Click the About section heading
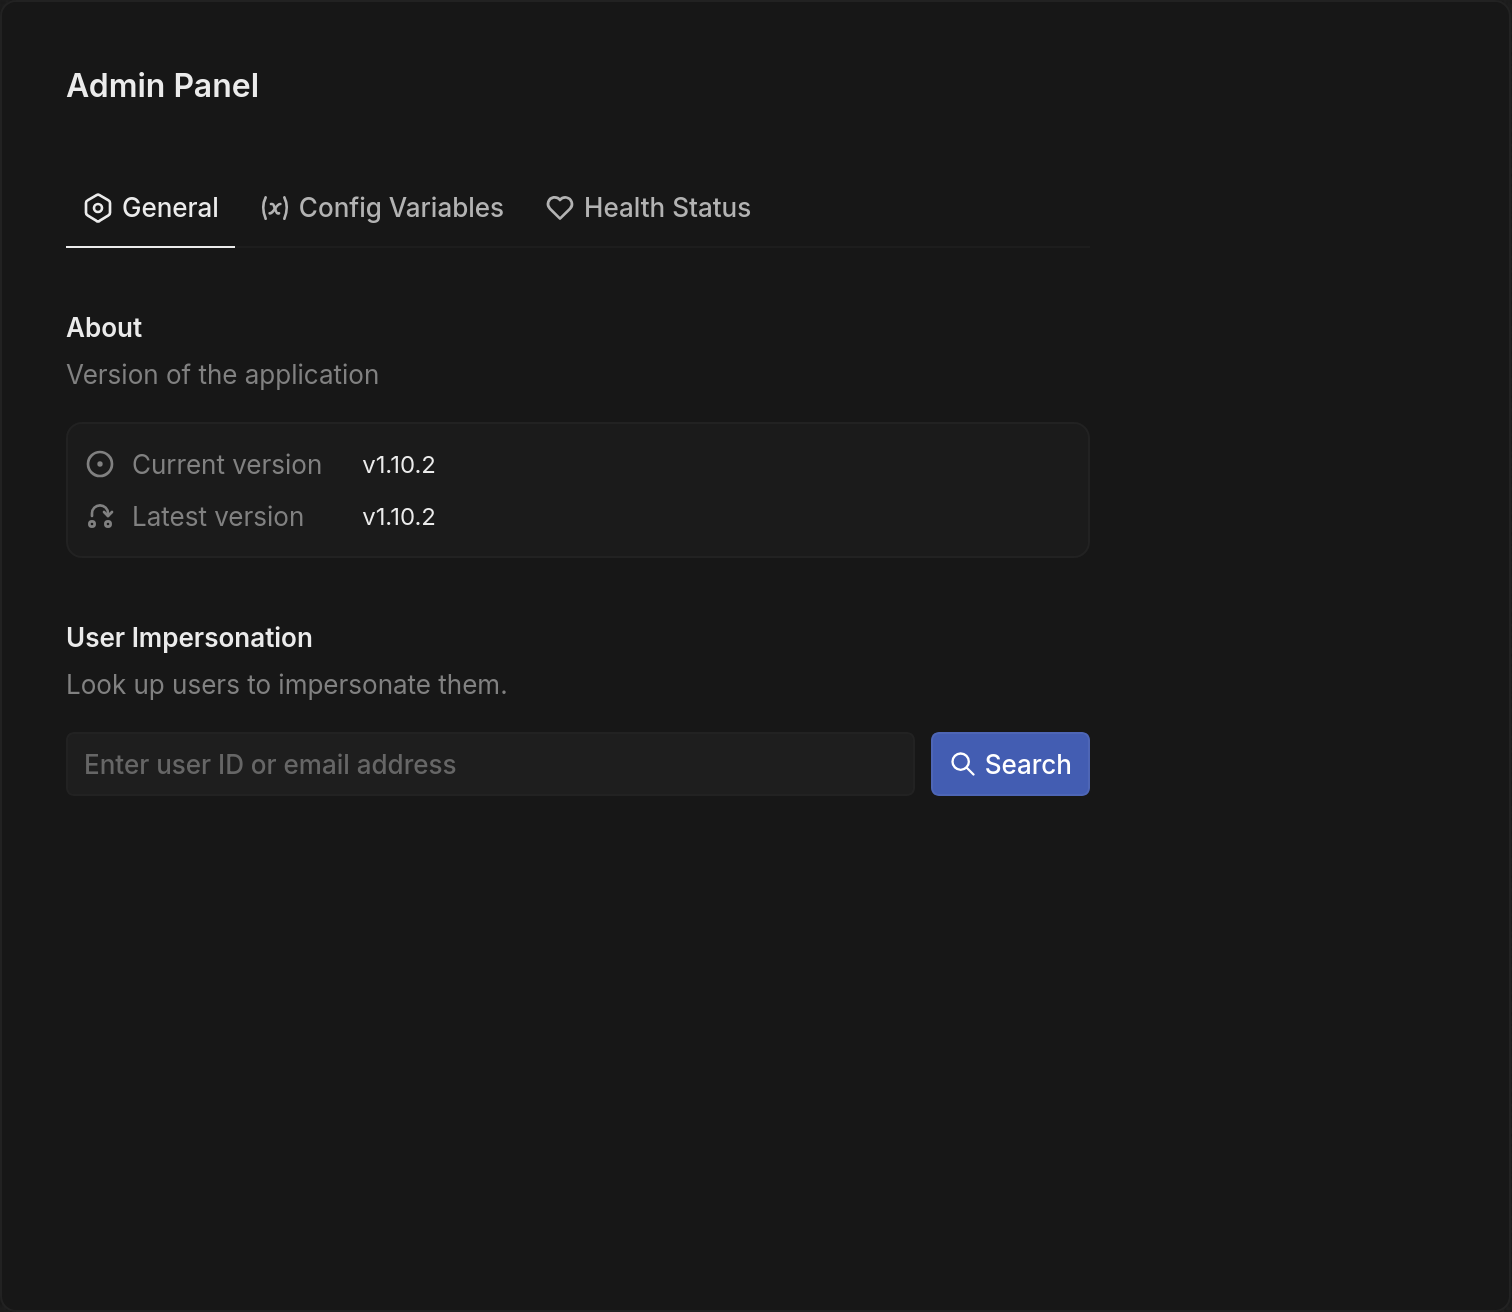 [x=104, y=328]
